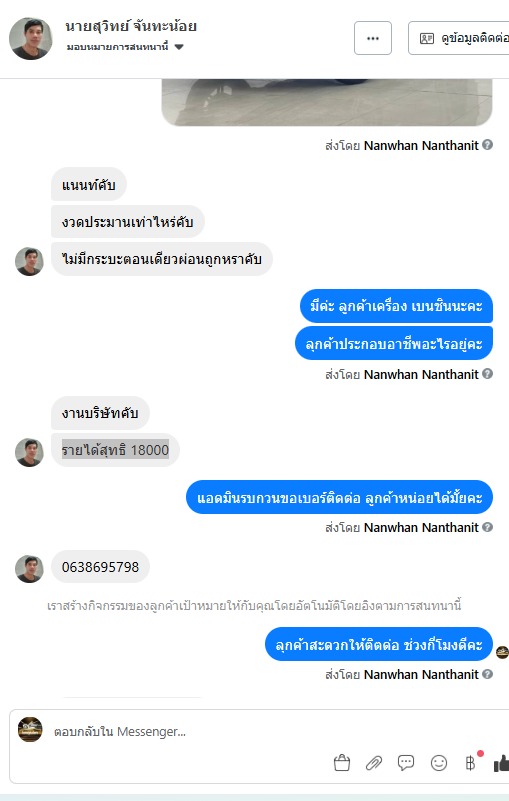Click the sender name under the last blue message
The height and width of the screenshot is (801, 509).
[x=421, y=674]
